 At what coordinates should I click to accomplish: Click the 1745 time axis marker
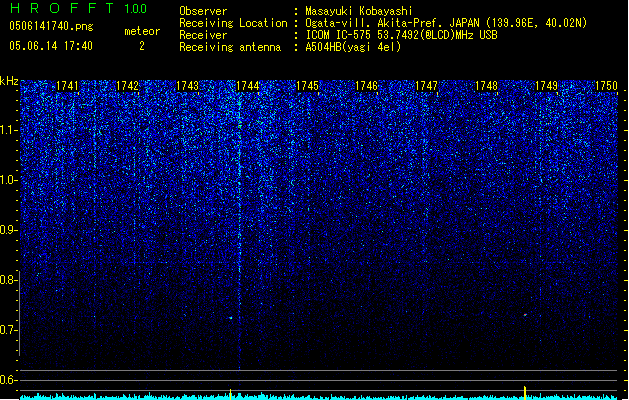click(x=307, y=86)
